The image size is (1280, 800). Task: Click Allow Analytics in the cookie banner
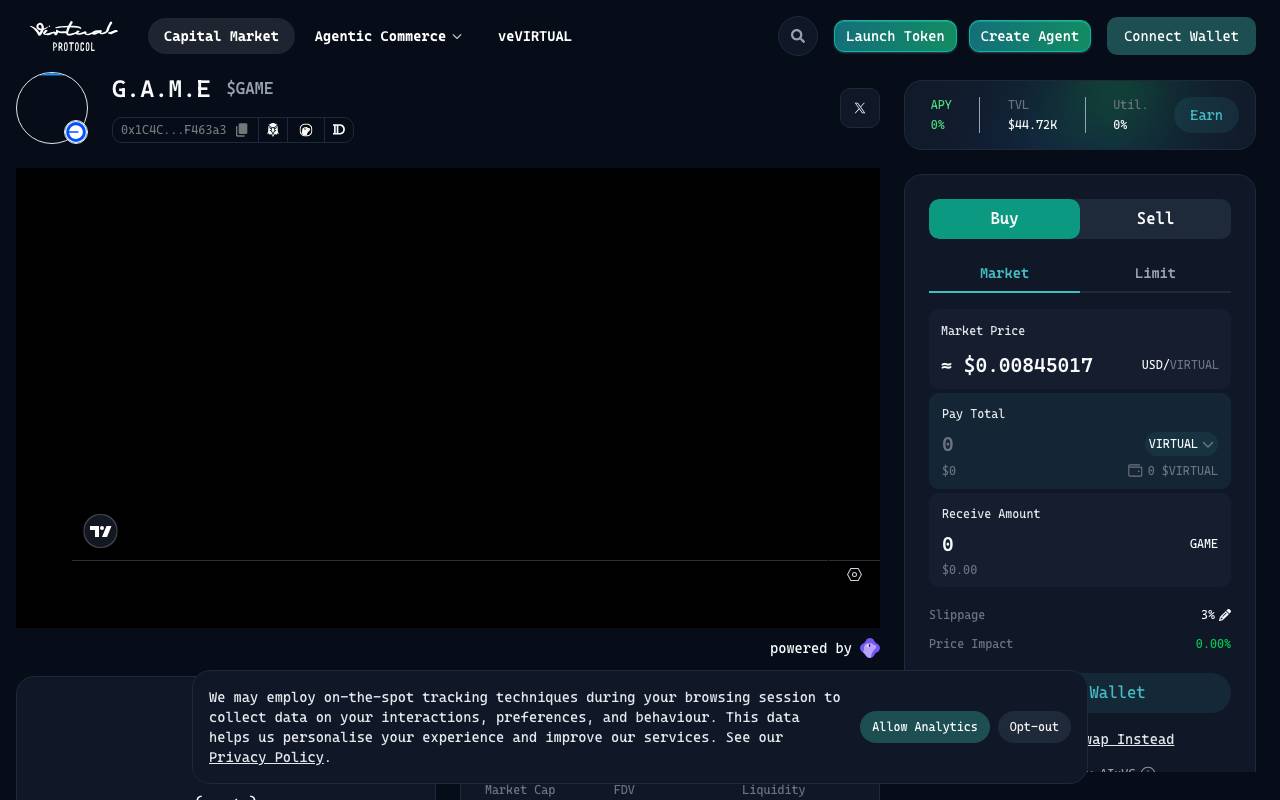click(925, 727)
